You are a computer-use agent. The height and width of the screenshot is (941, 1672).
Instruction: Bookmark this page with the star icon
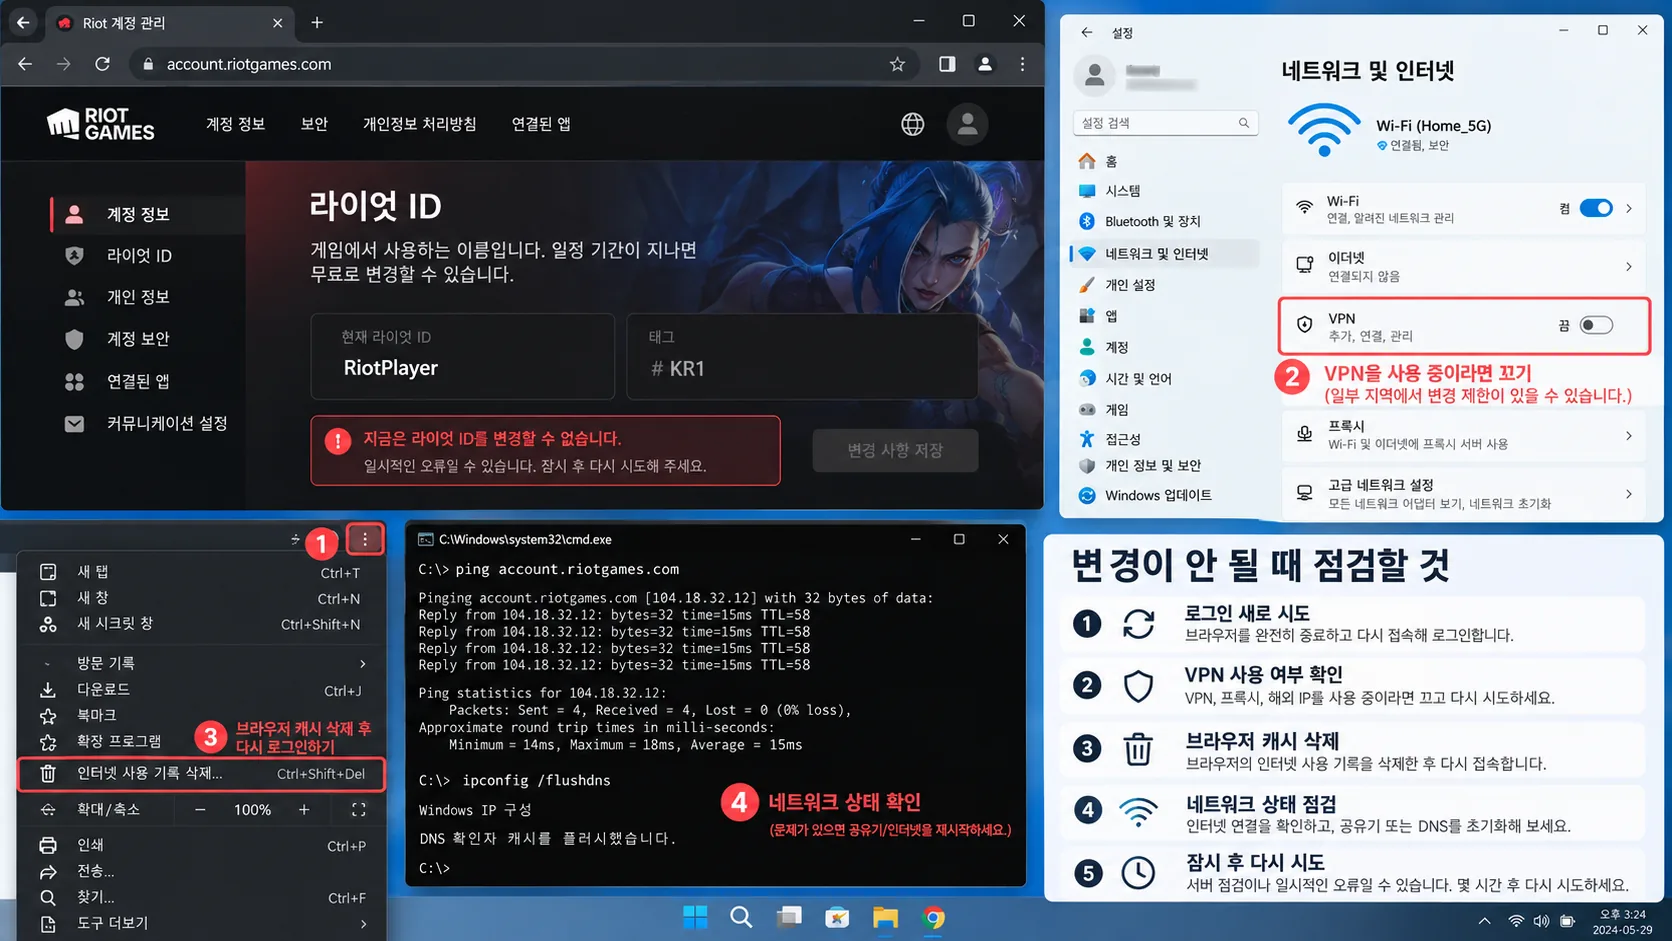897,64
